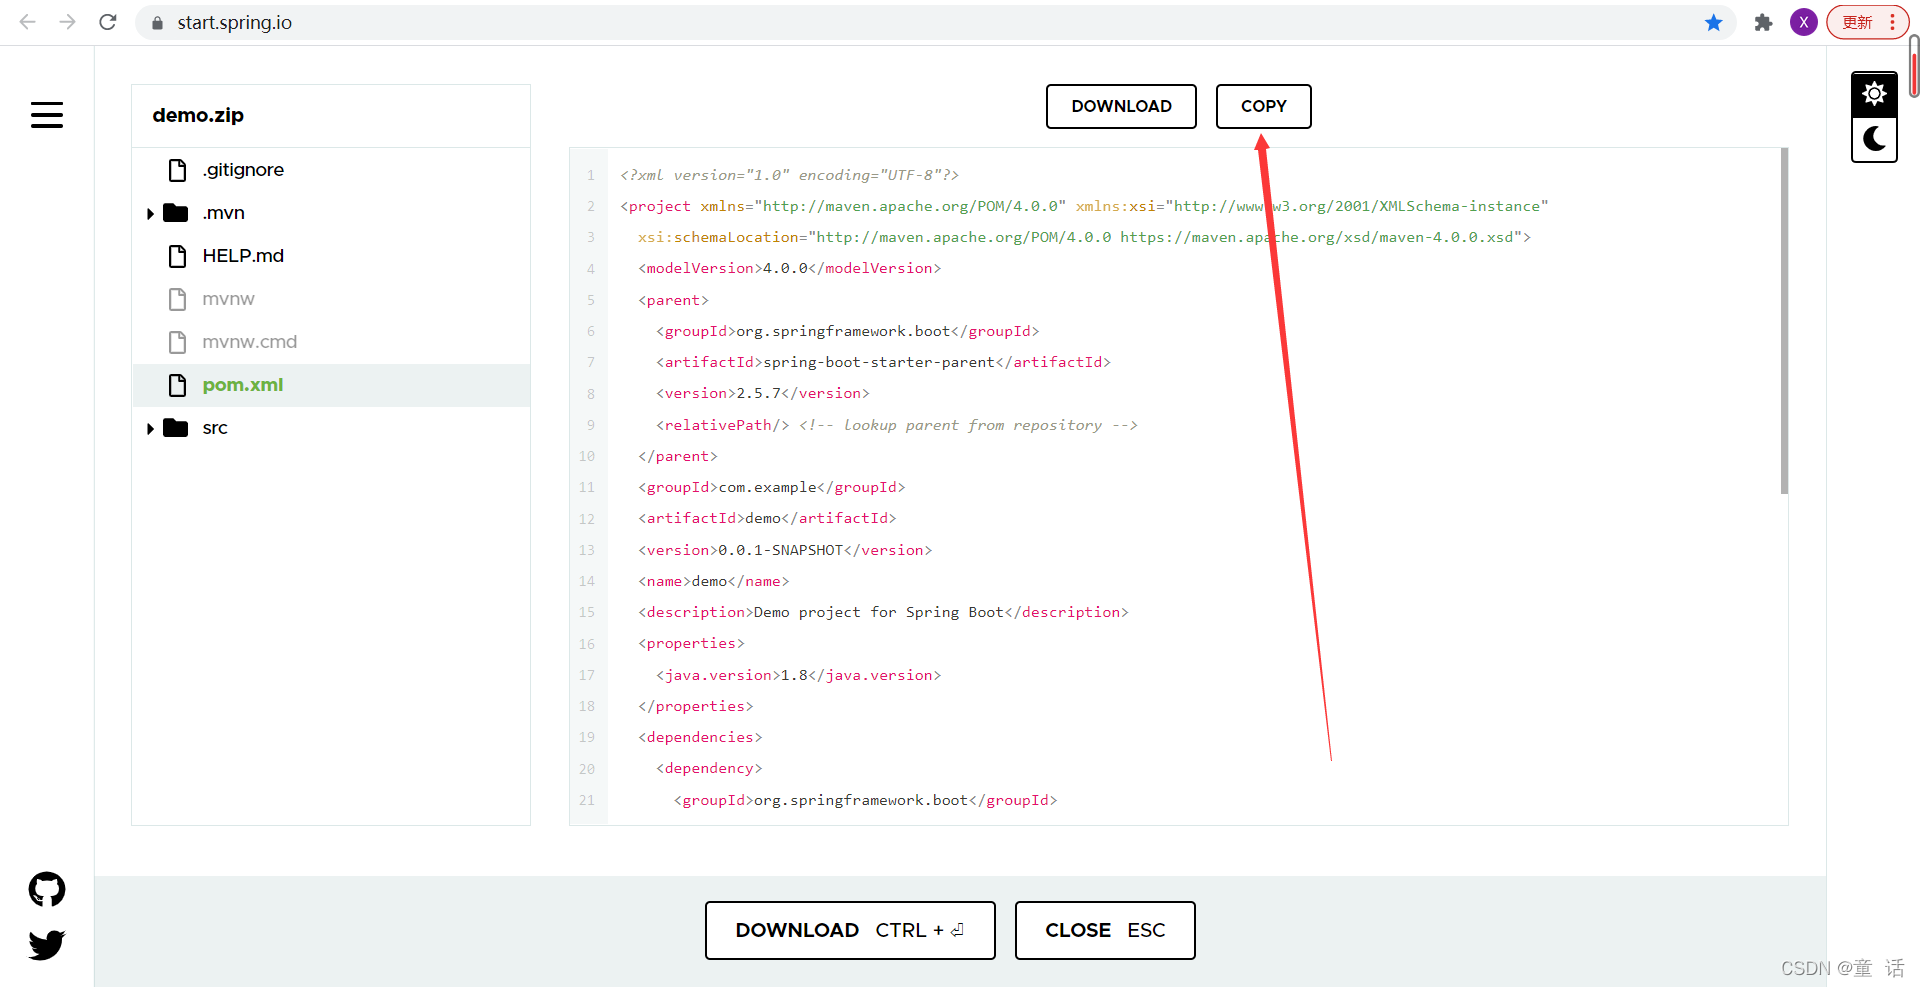Click the artifactId demo line
The image size is (1920, 987).
coord(767,518)
